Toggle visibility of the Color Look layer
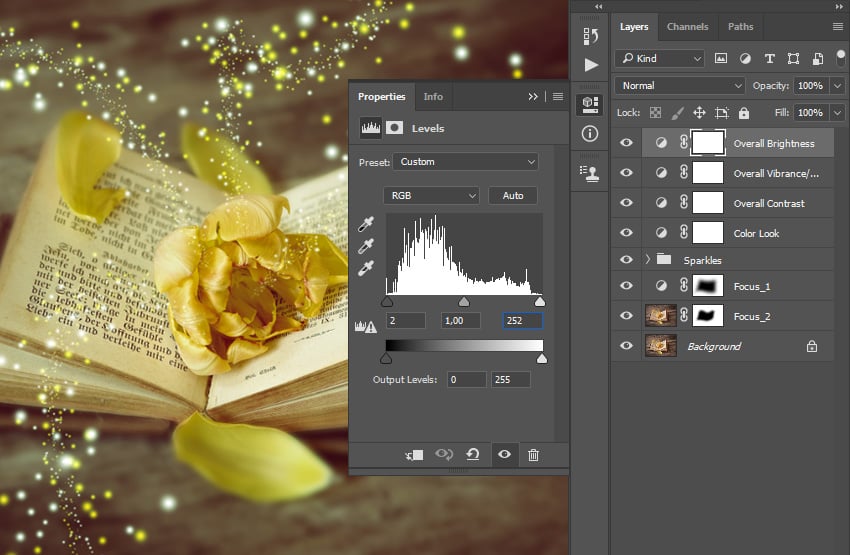The height and width of the screenshot is (555, 850). 626,233
